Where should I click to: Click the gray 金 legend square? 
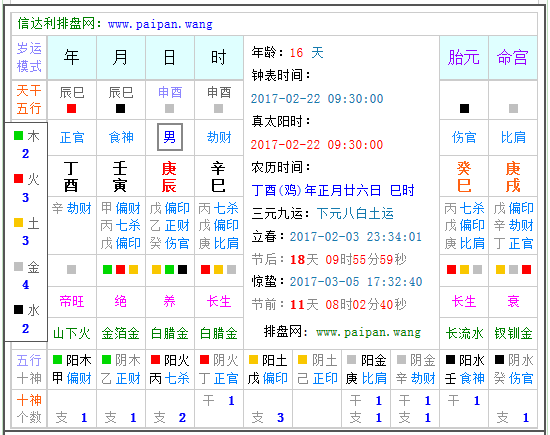point(19,266)
